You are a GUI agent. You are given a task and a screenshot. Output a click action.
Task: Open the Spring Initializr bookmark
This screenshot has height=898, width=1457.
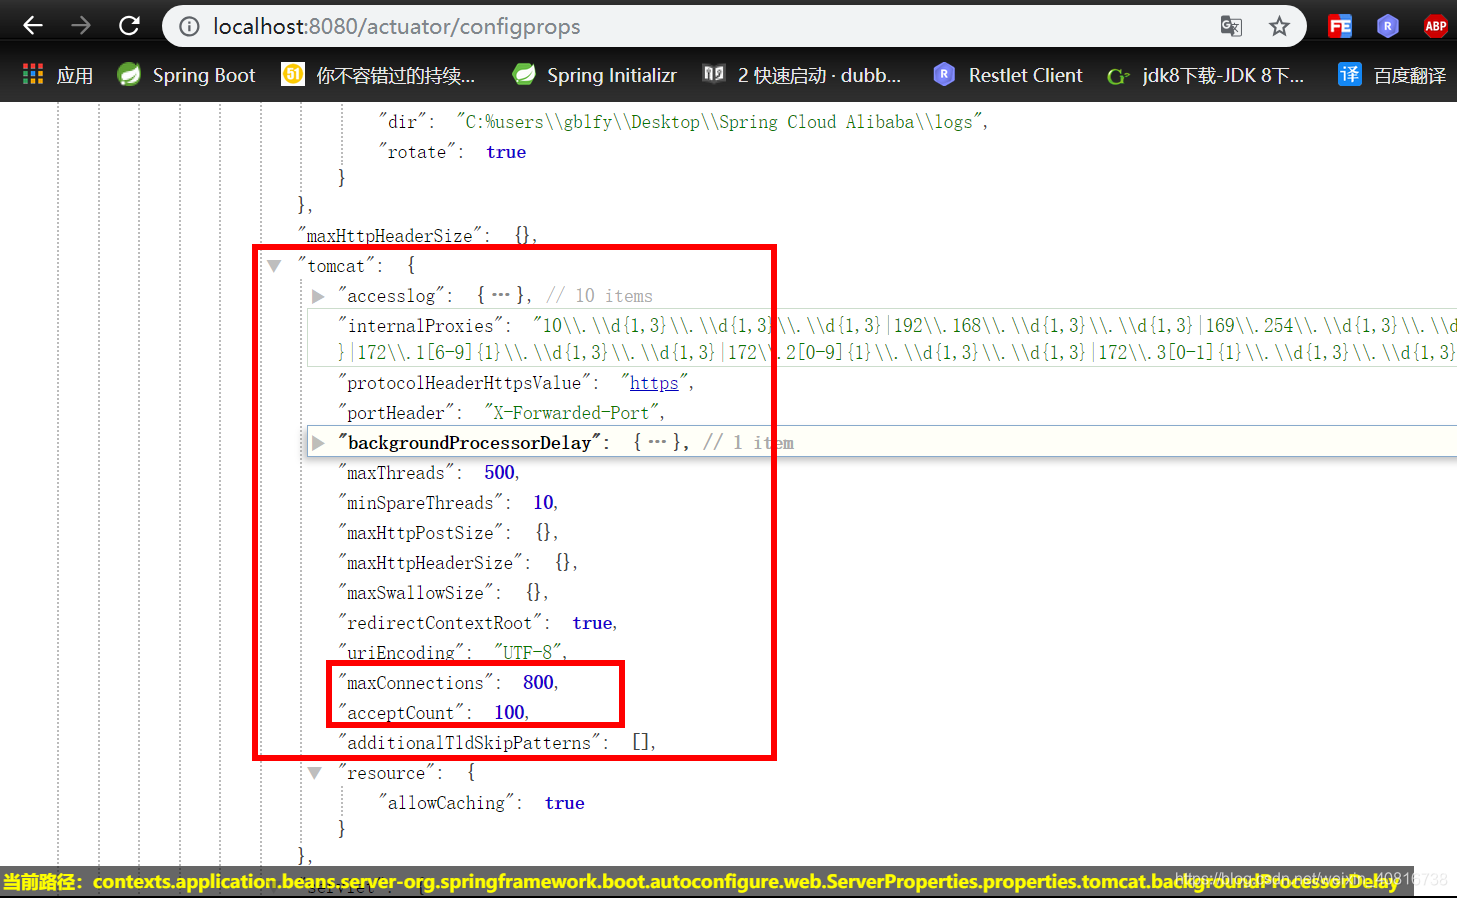coord(594,75)
